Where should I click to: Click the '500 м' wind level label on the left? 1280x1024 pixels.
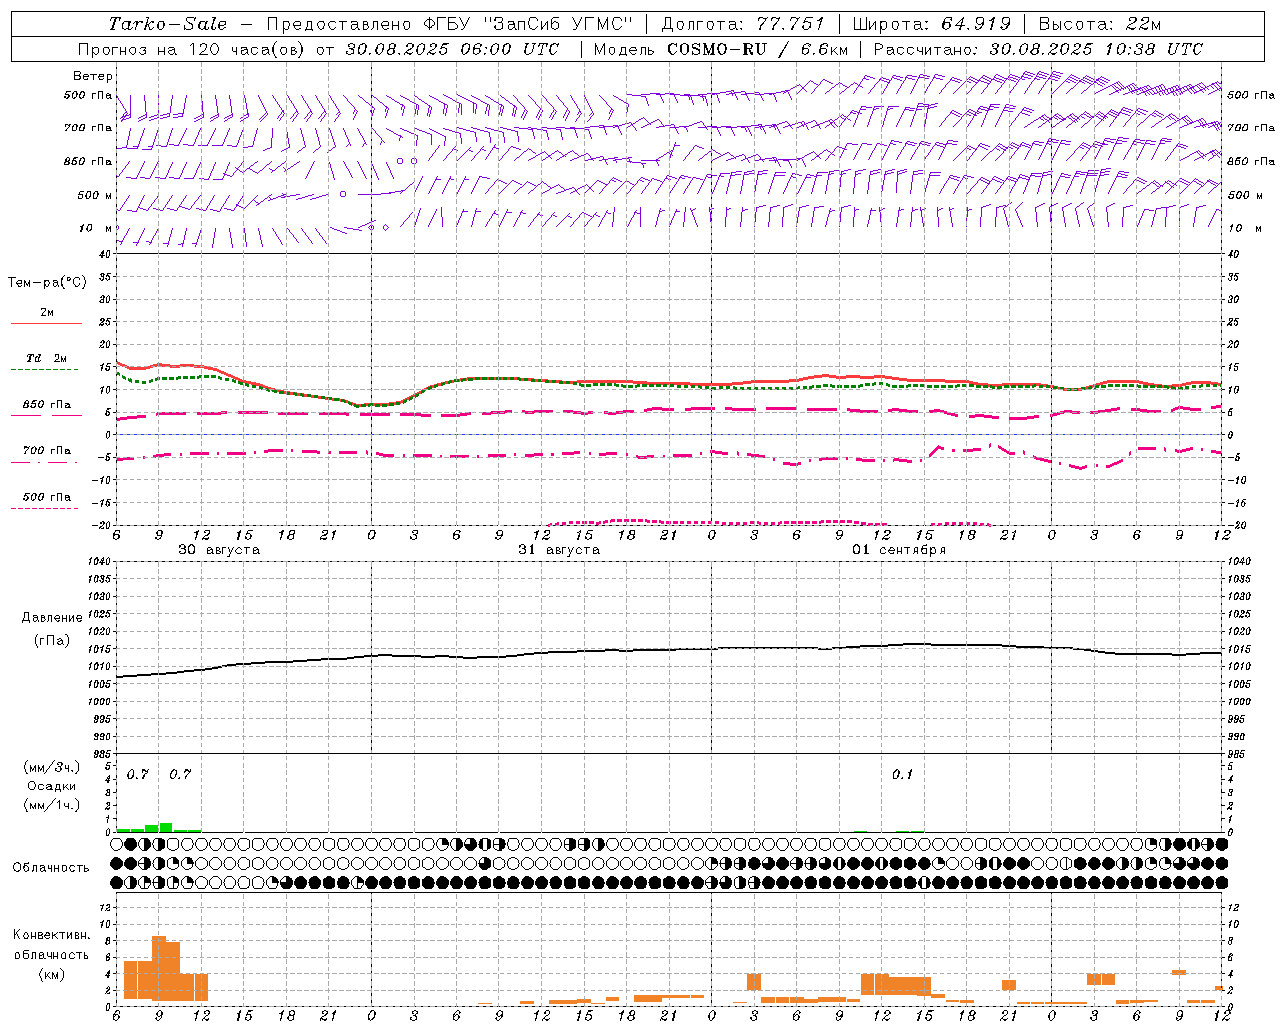coord(95,195)
